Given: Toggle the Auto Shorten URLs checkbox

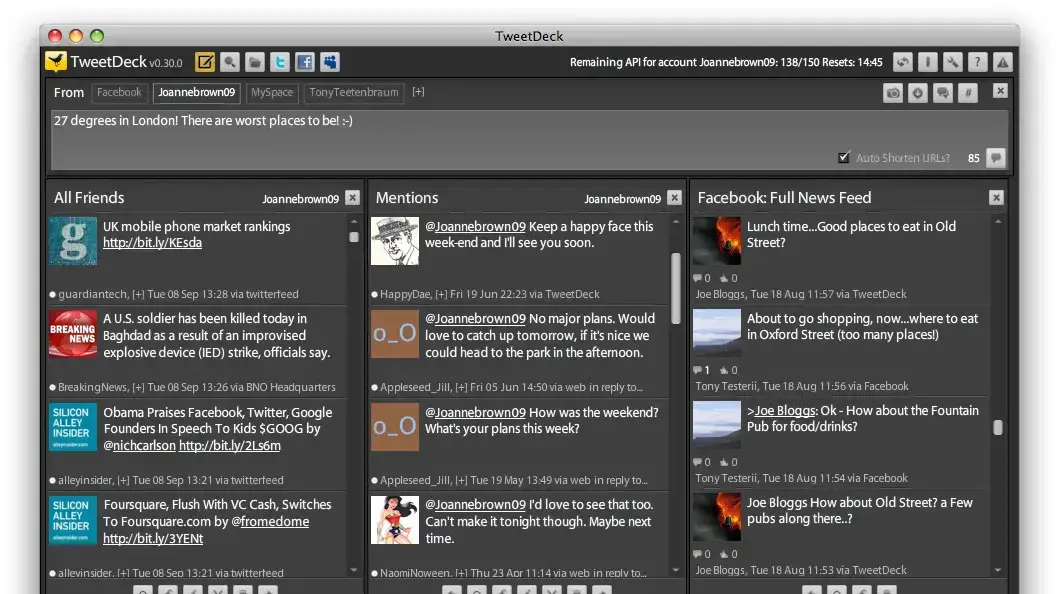Looking at the screenshot, I should click(x=844, y=157).
